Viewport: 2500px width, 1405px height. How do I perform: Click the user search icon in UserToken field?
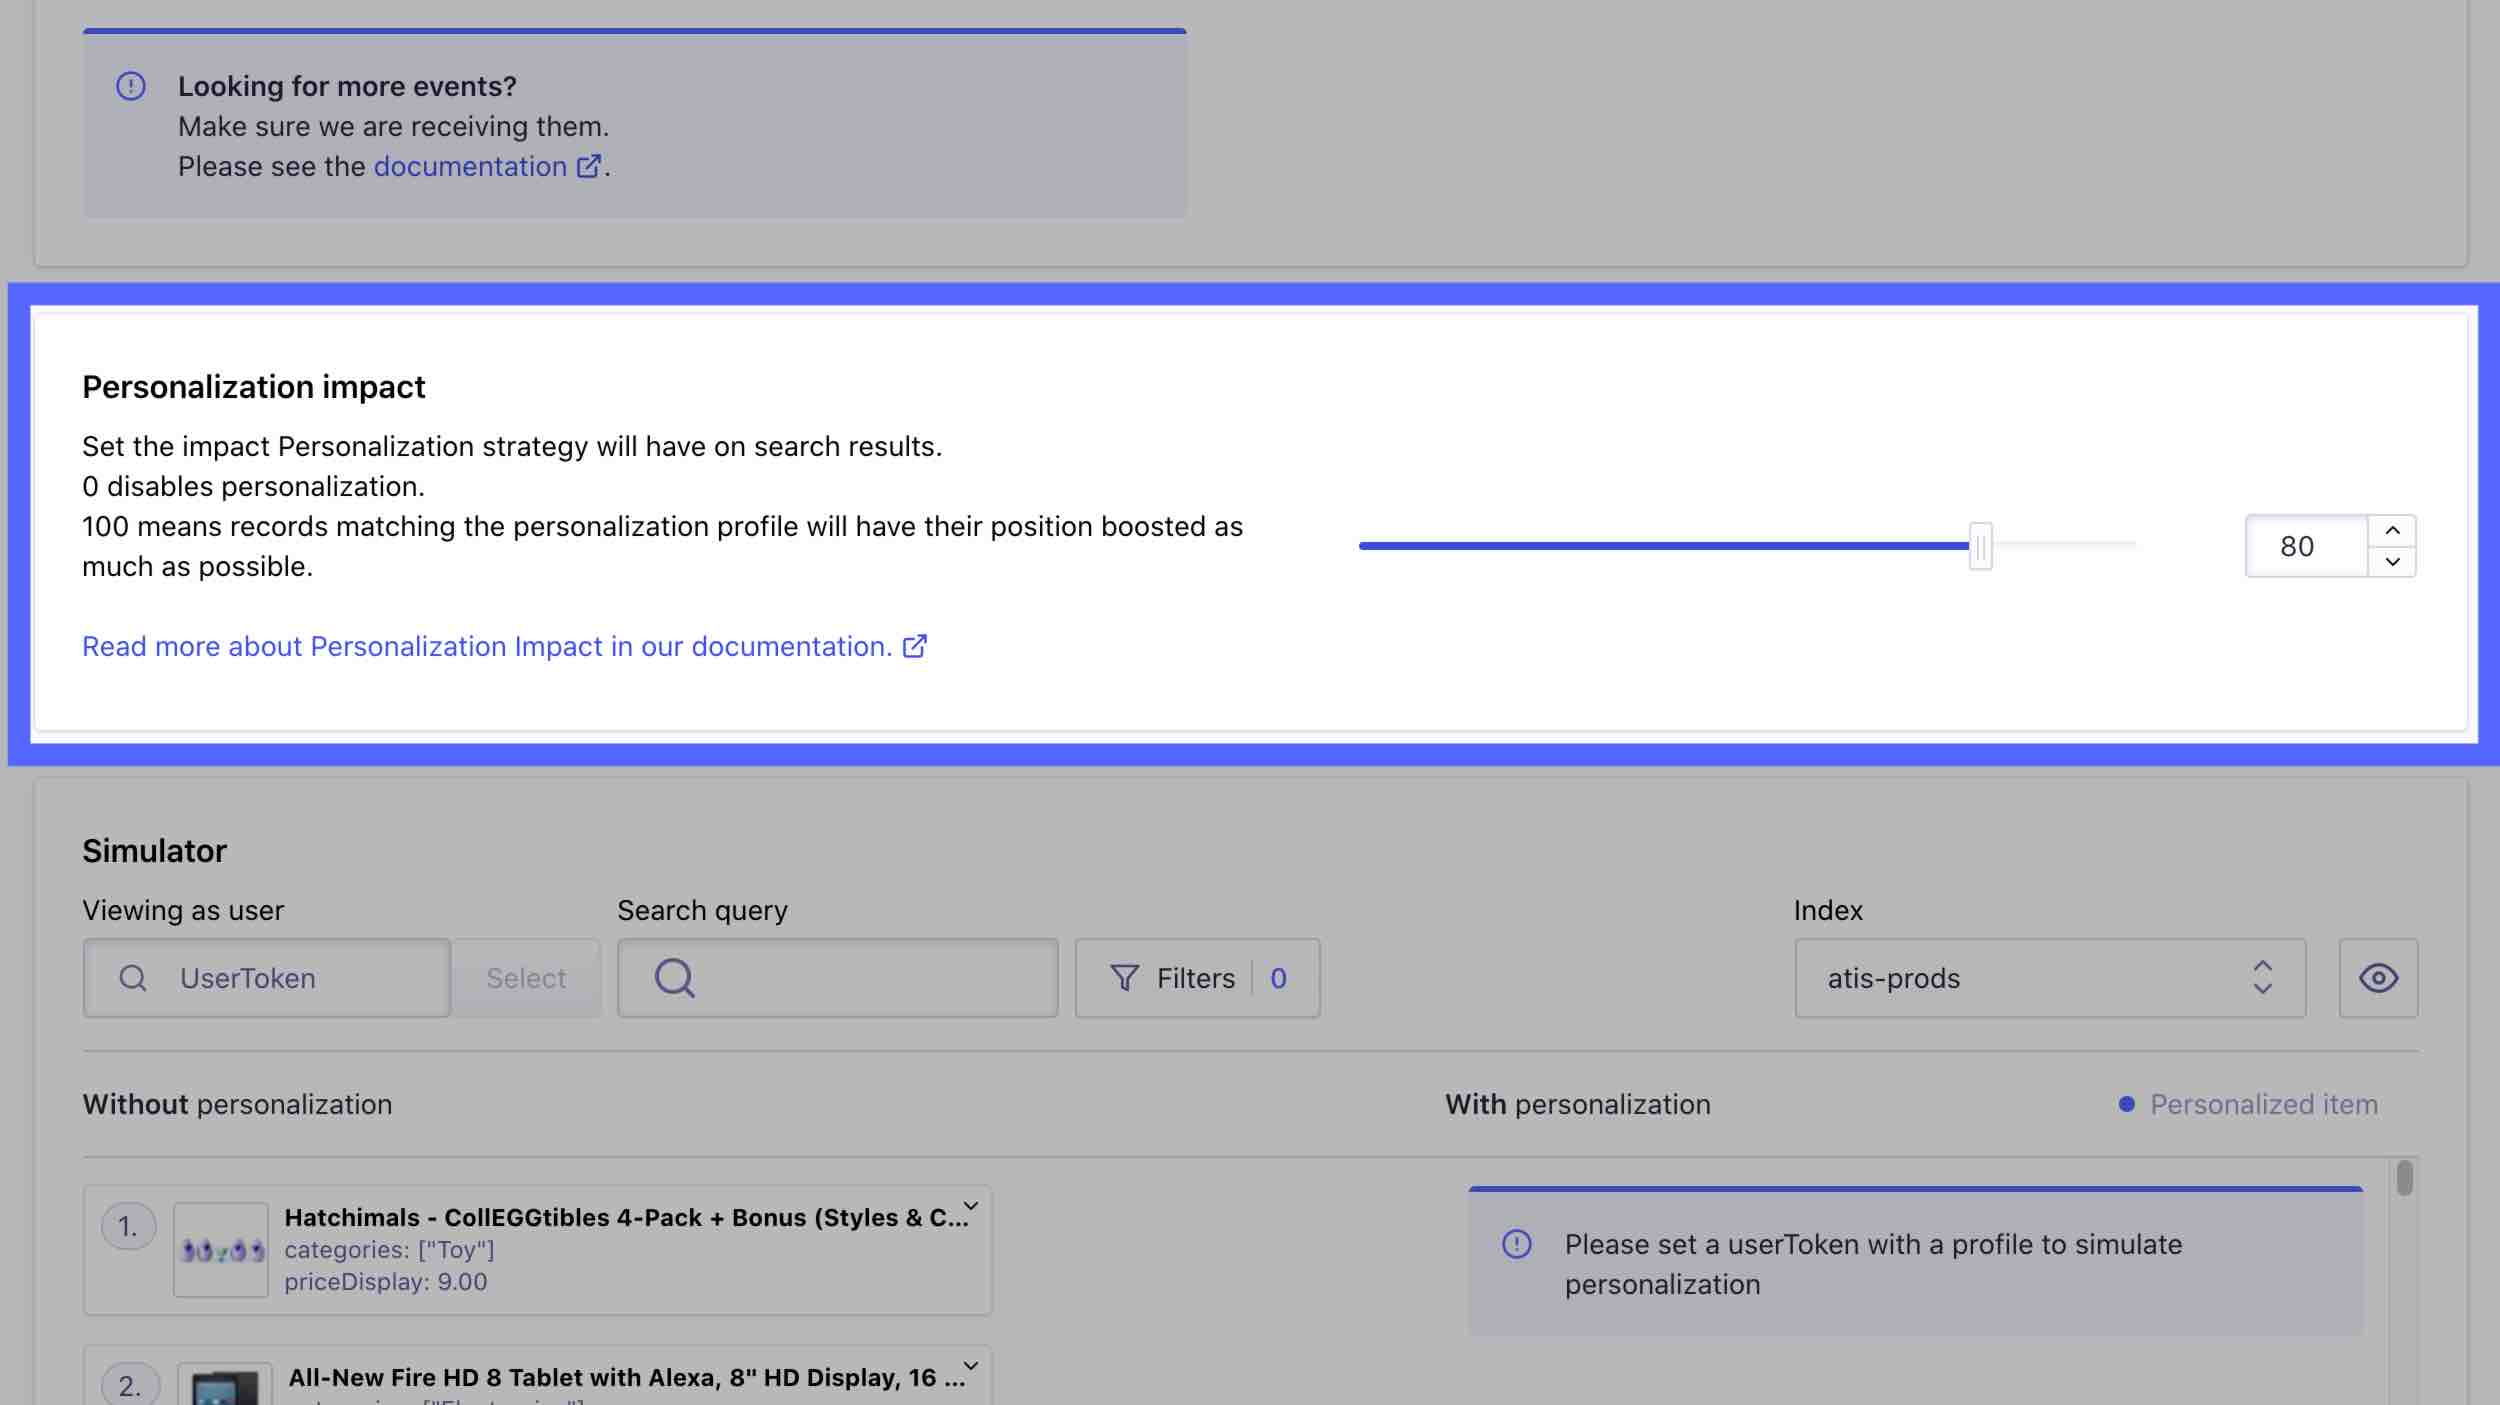coord(134,977)
